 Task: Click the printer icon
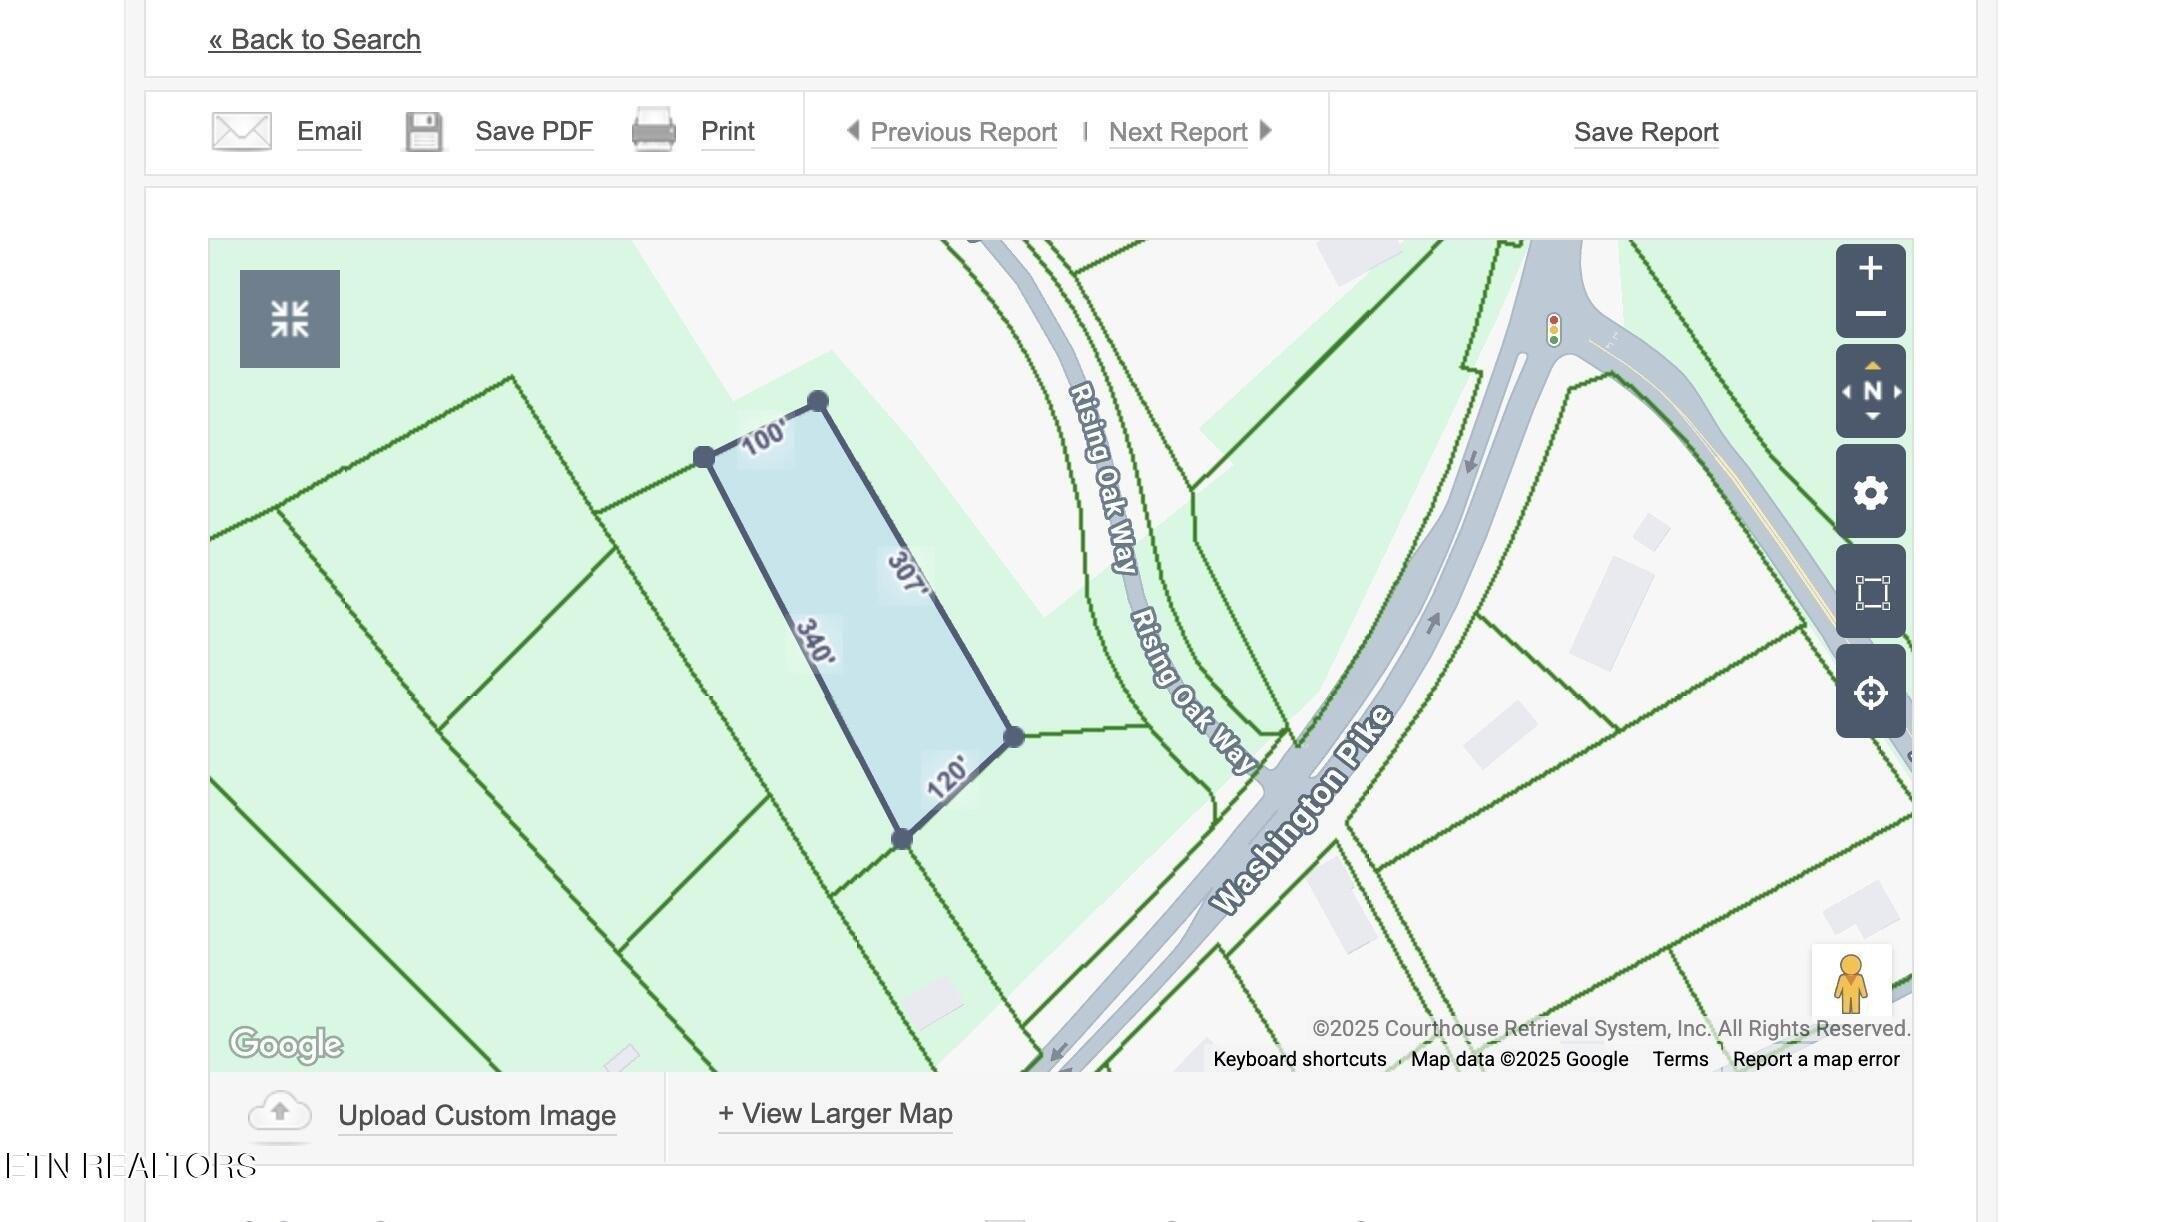tap(653, 131)
